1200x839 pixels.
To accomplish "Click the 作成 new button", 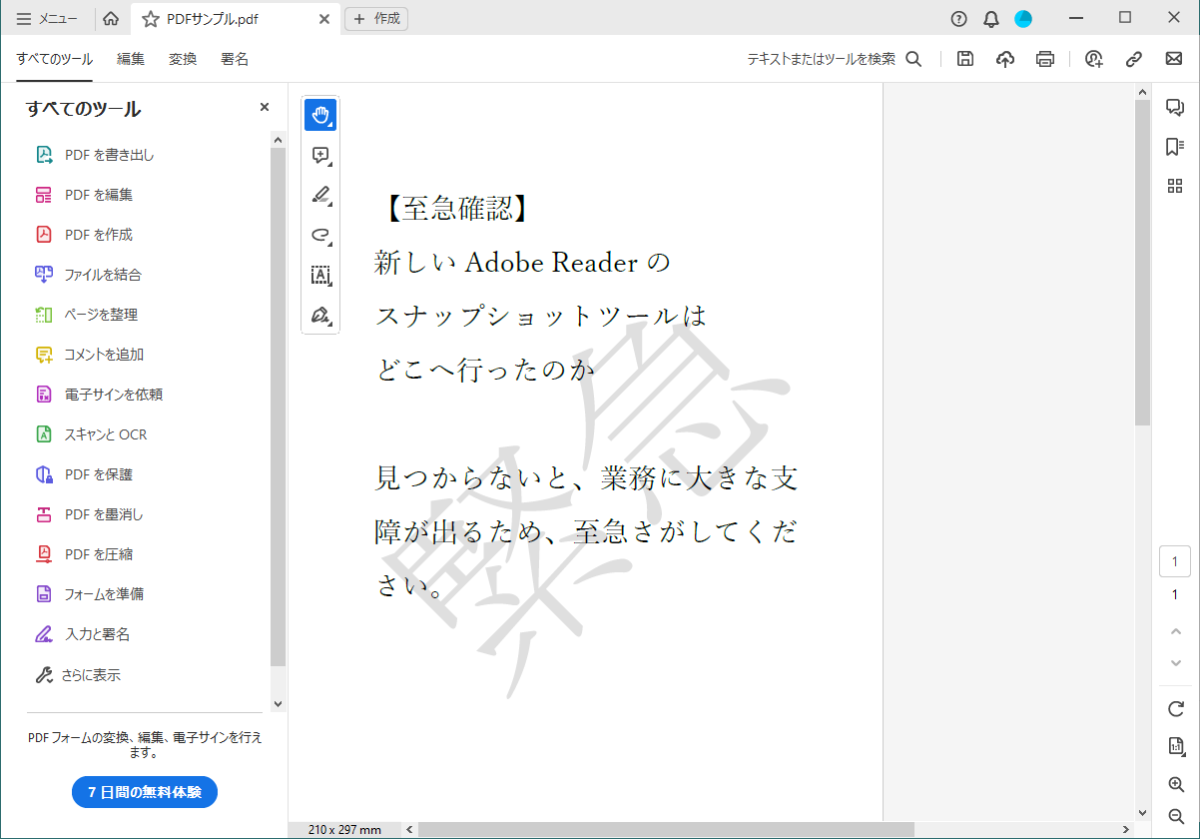I will (376, 19).
